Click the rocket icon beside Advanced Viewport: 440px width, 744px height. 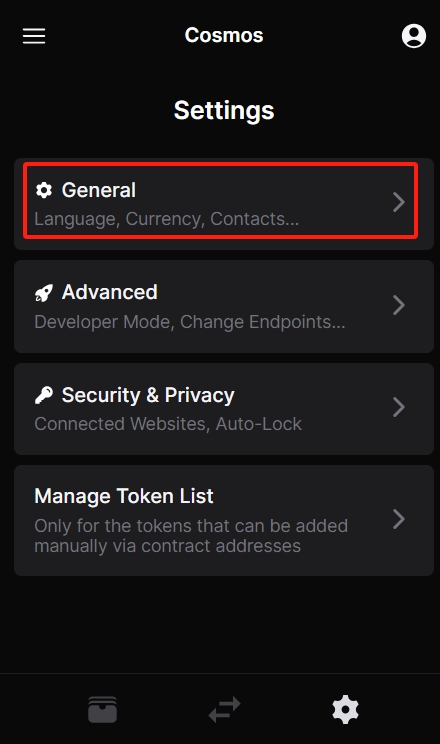point(44,293)
